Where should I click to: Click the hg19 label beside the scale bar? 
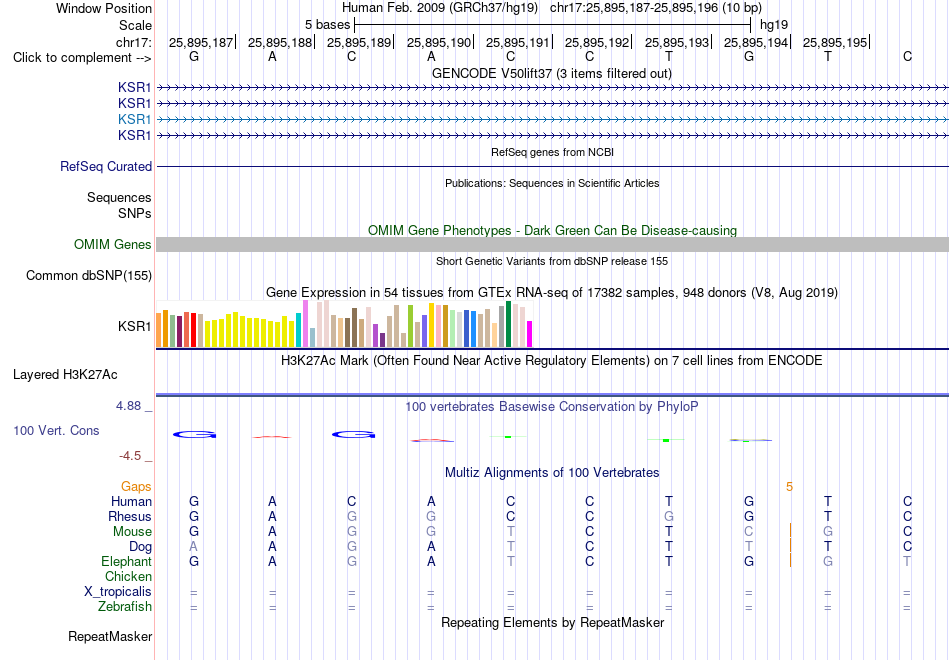point(774,25)
